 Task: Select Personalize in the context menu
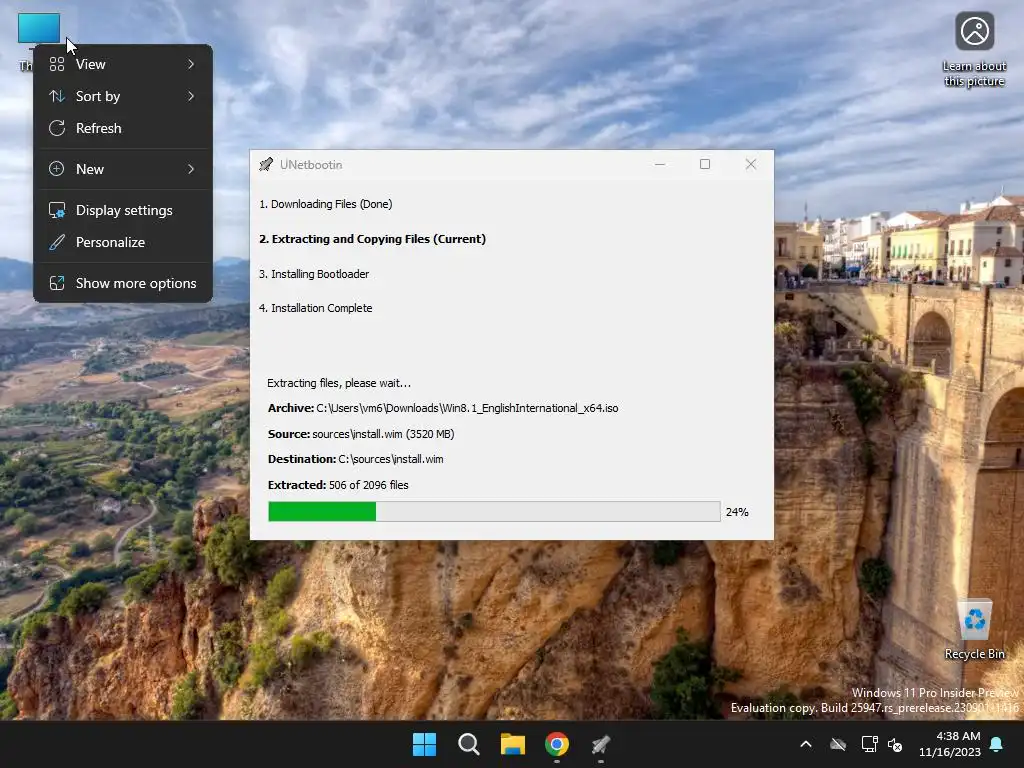123,242
